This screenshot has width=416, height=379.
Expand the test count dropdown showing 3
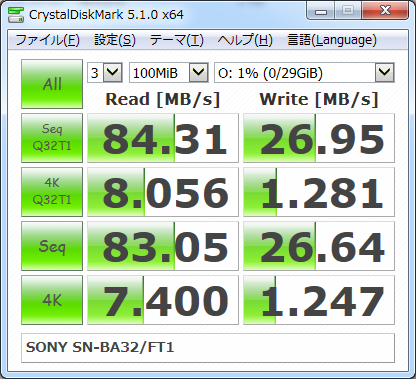[x=112, y=72]
